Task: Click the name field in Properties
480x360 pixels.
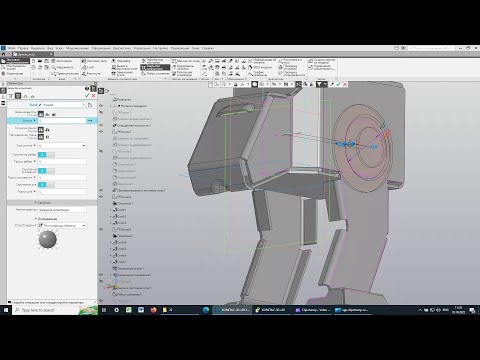Action: point(62,210)
